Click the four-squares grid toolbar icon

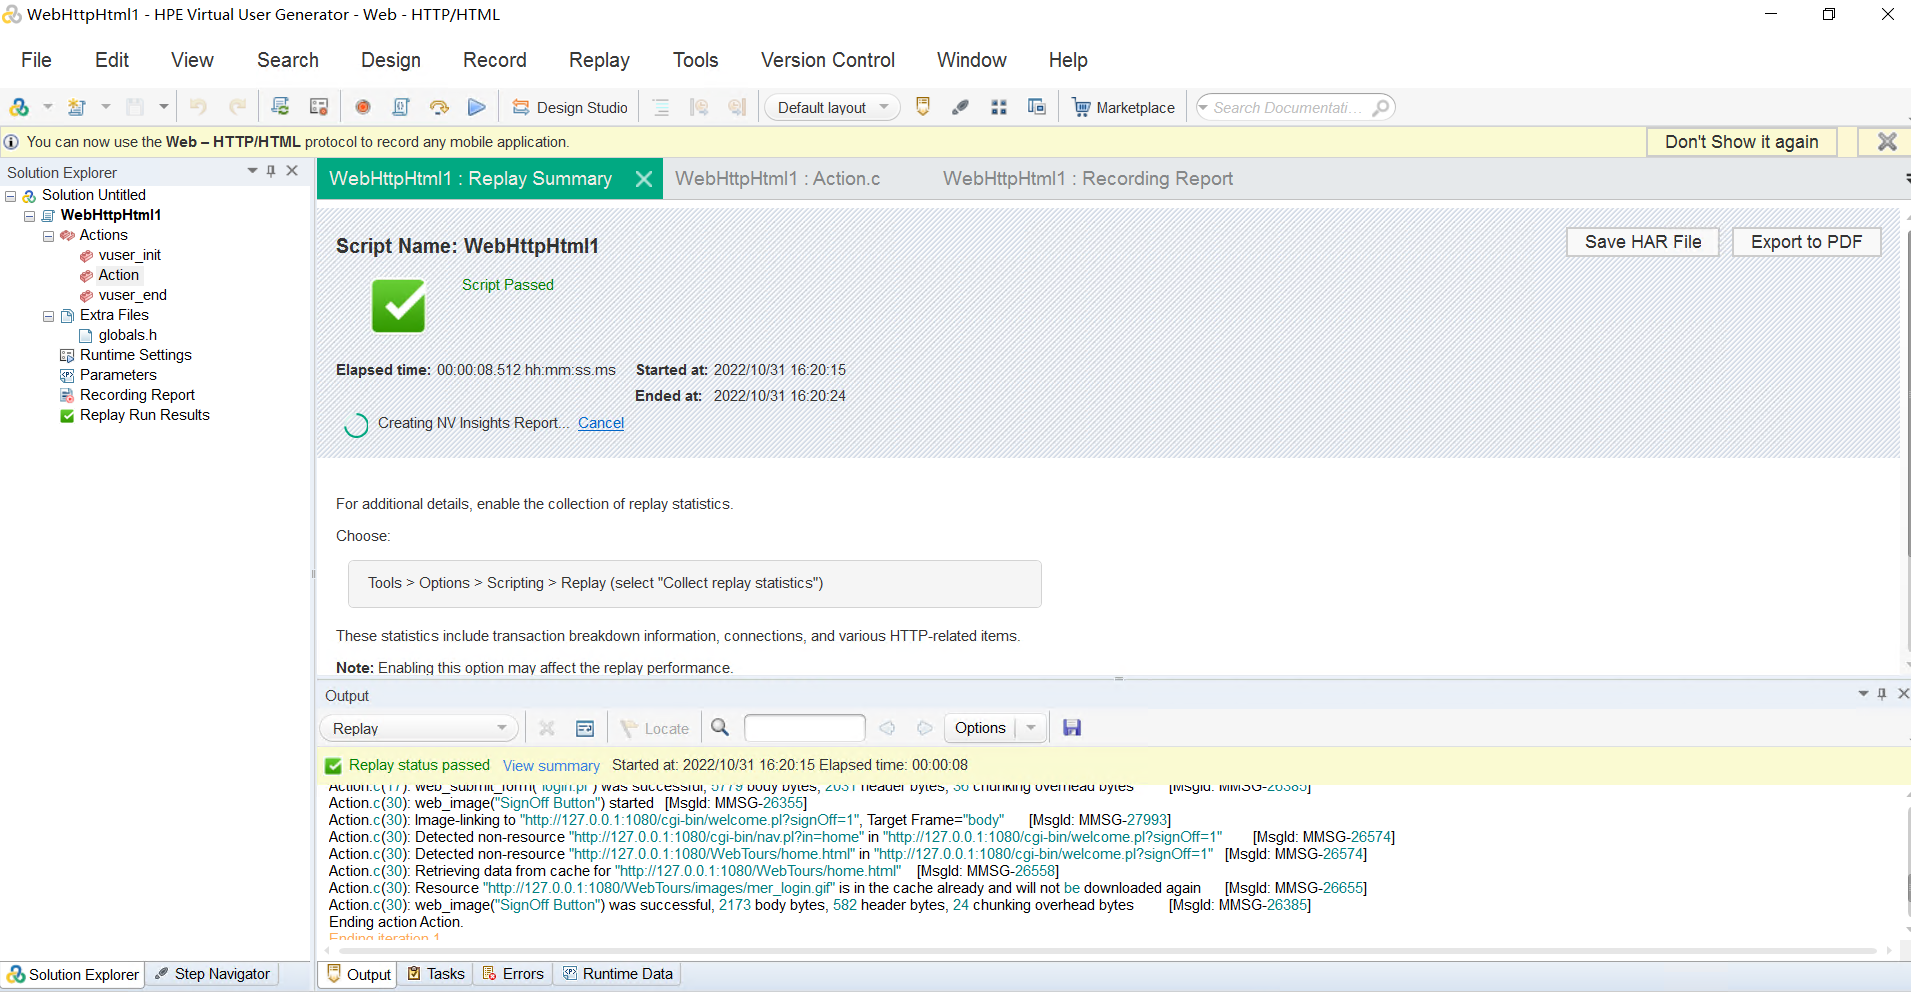pyautogui.click(x=998, y=107)
